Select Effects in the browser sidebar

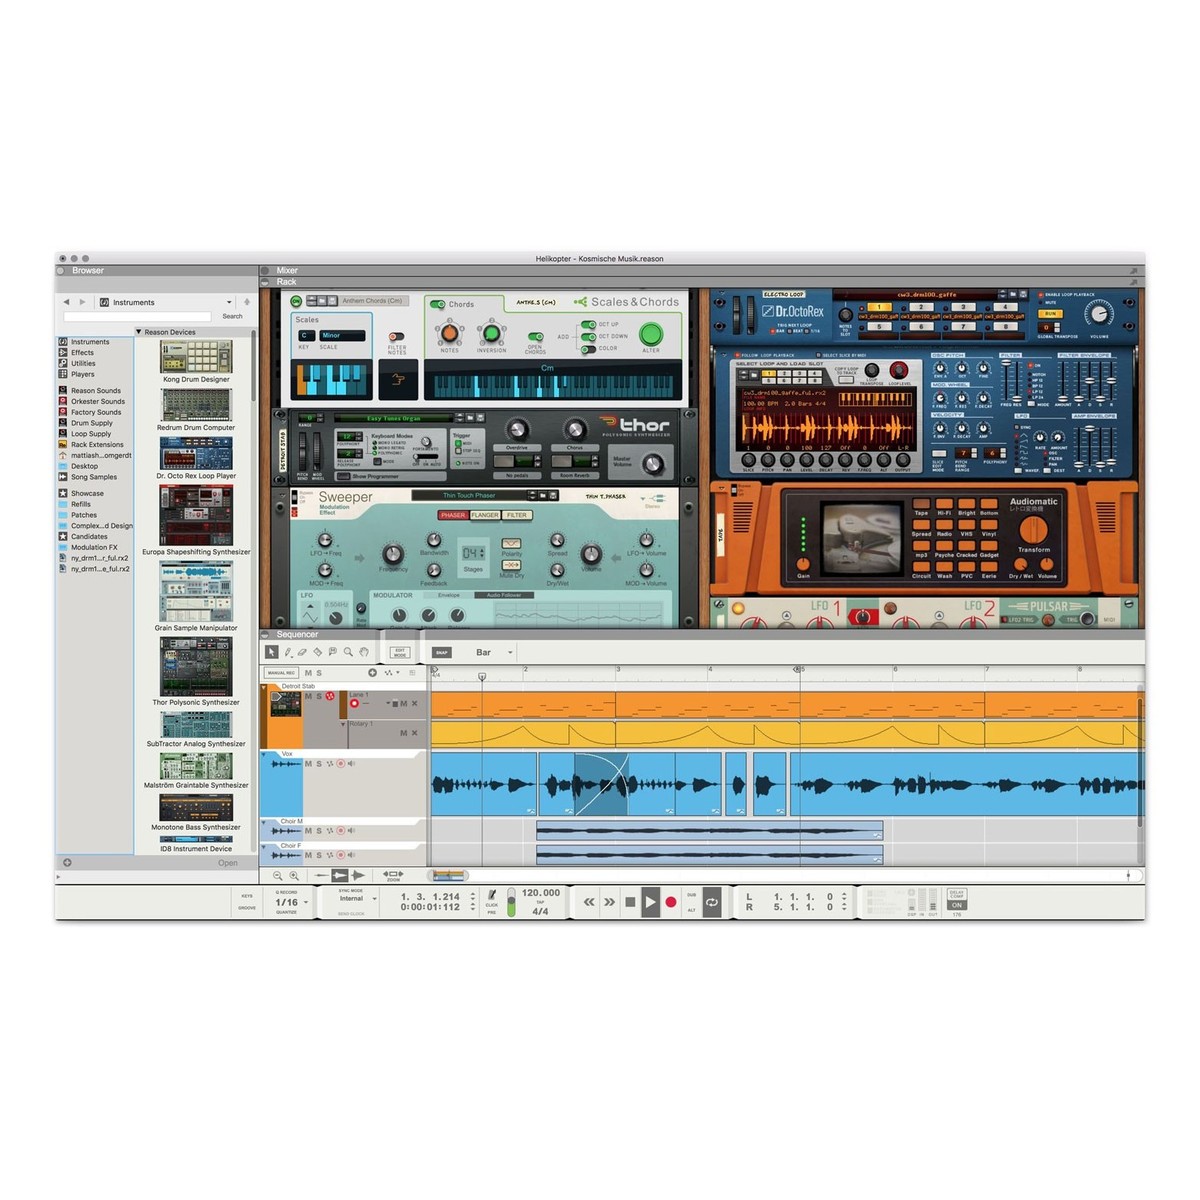click(x=82, y=352)
